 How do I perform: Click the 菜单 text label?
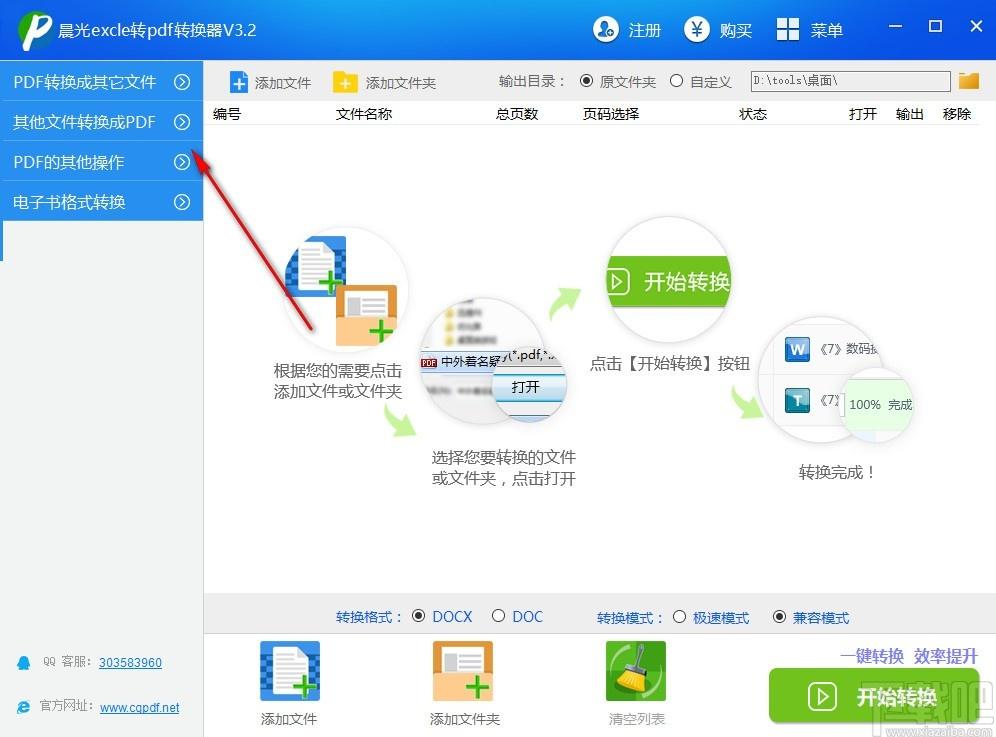point(826,30)
